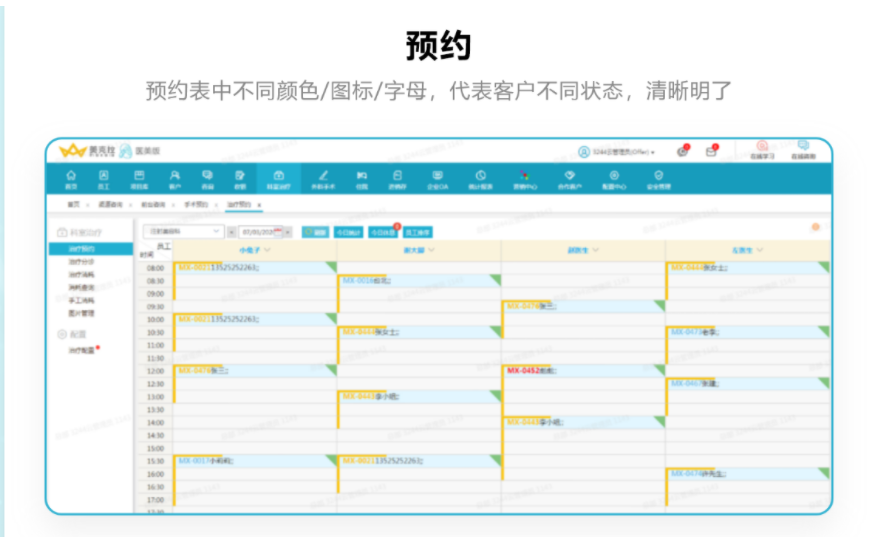
Task: Select 消耗查询 in the left sidebar
Action: [81, 288]
